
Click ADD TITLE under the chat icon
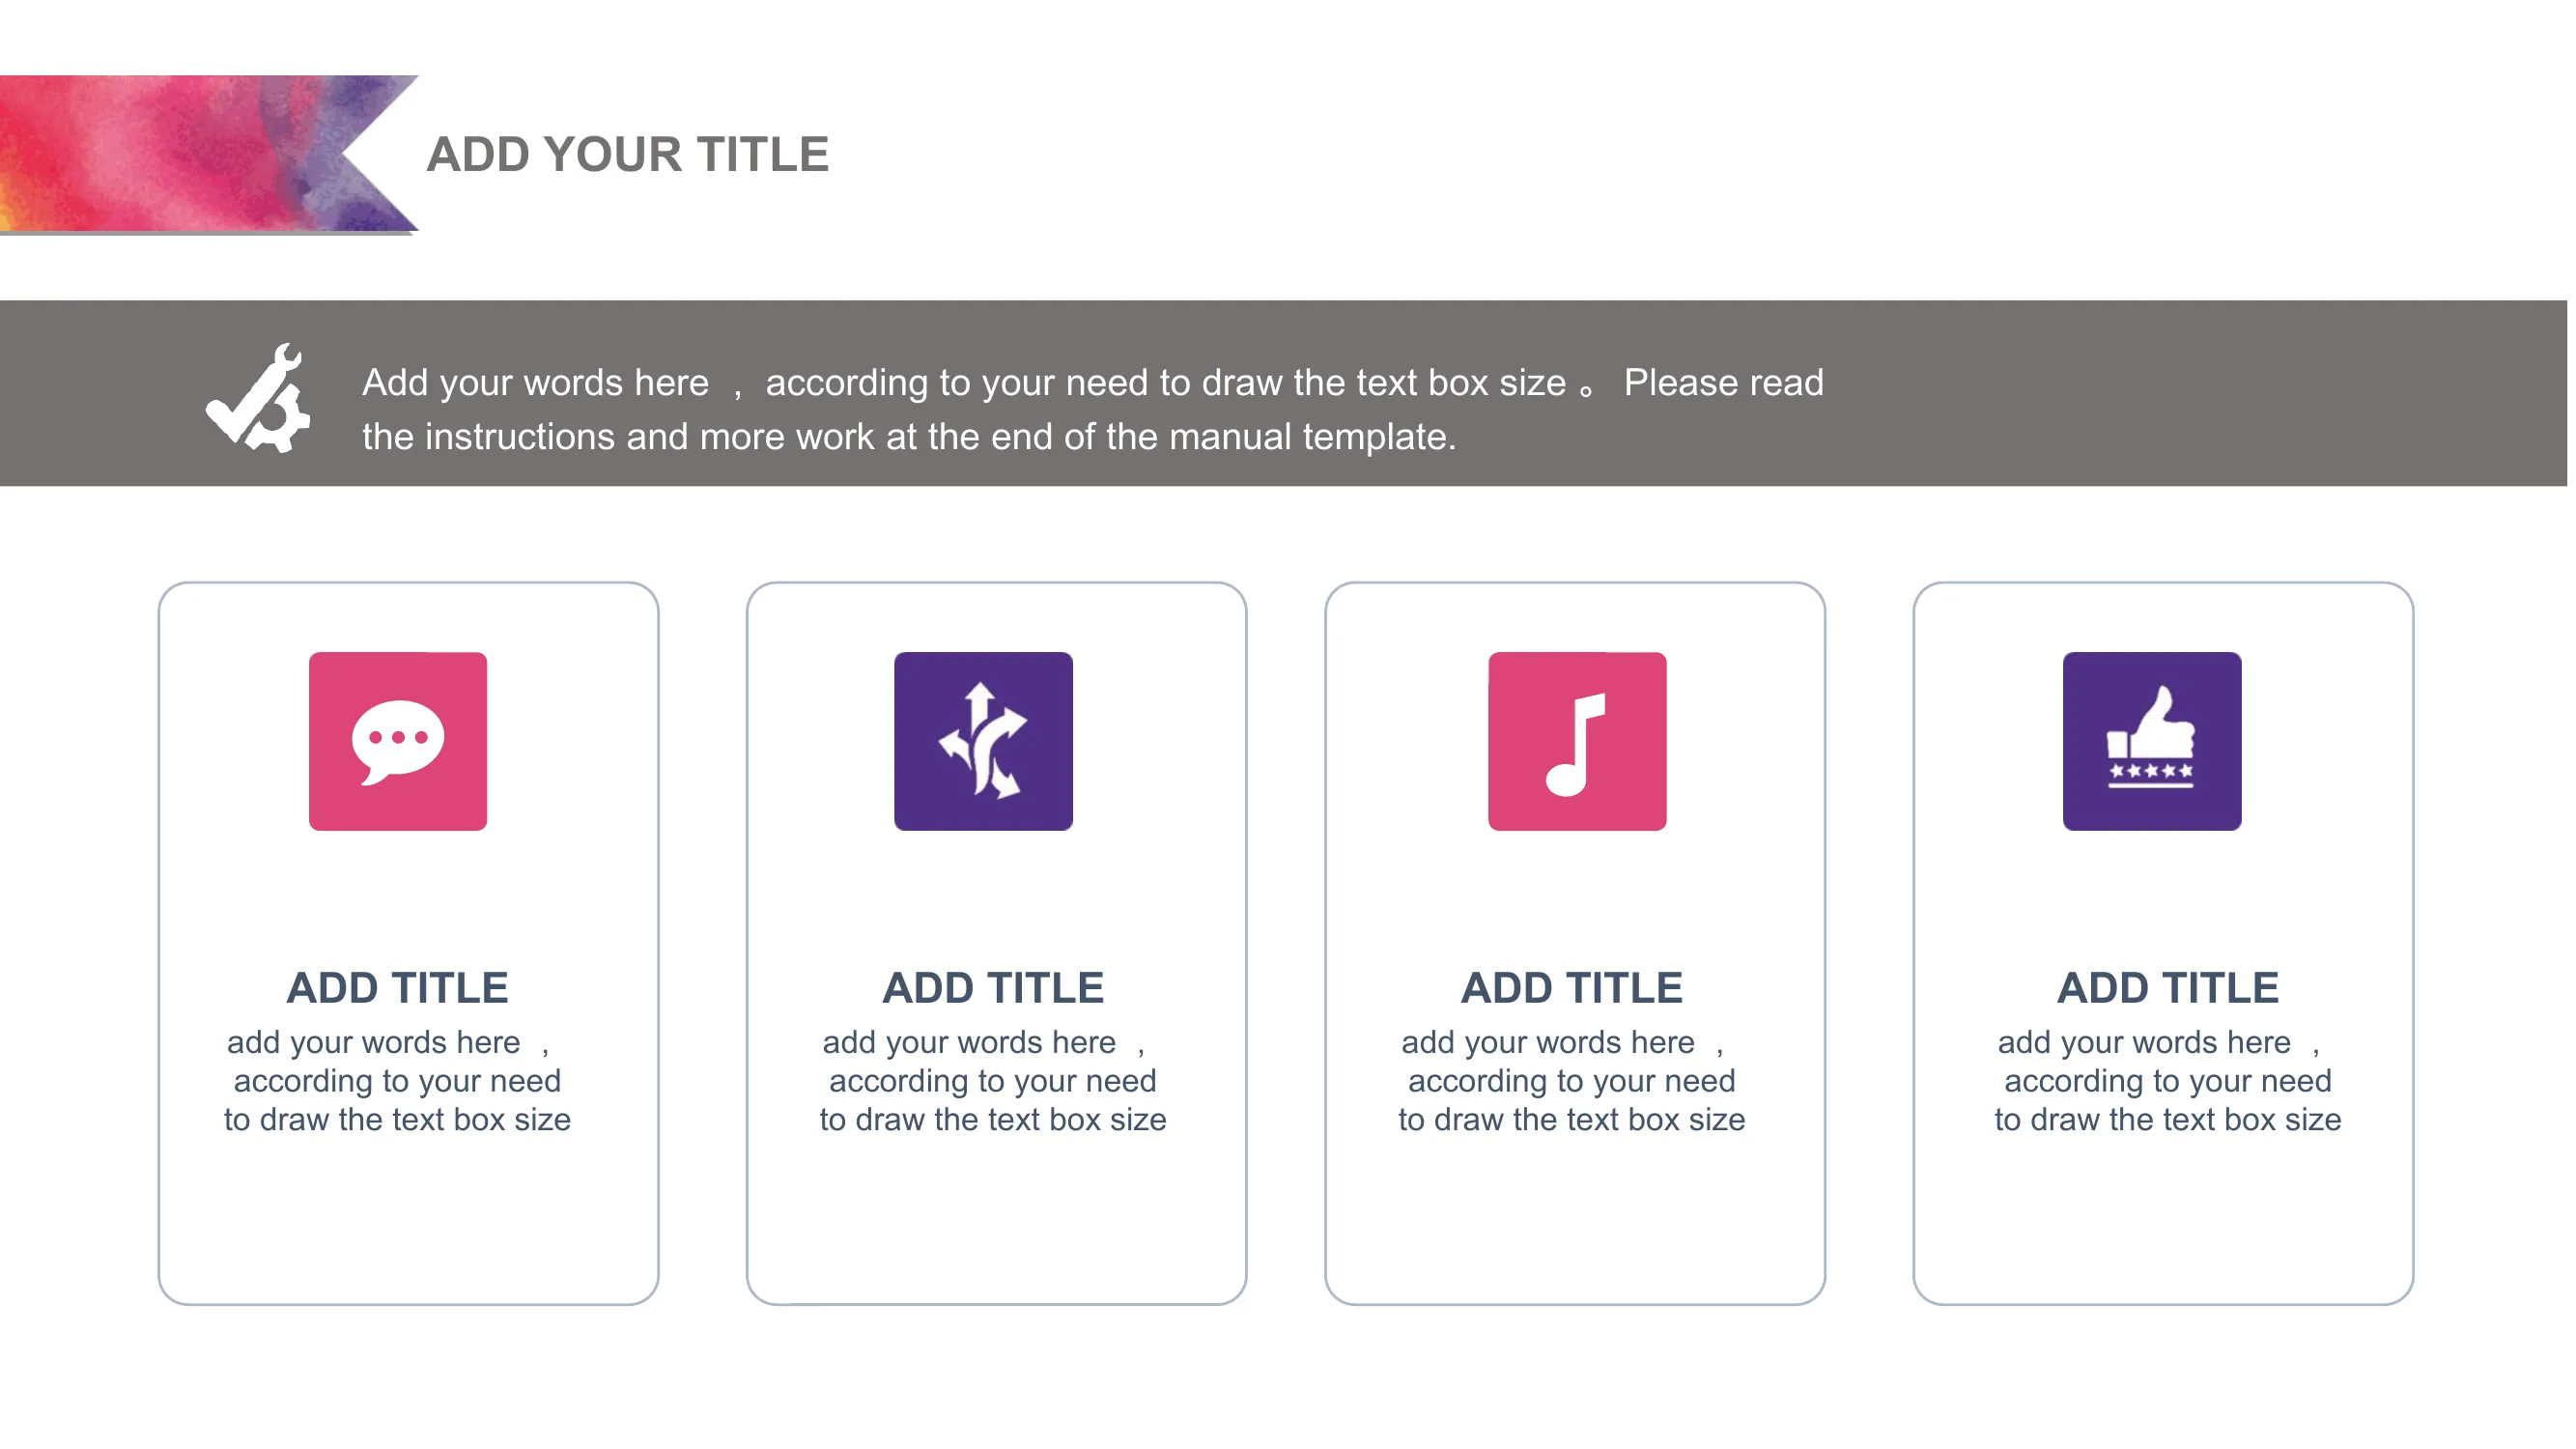coord(397,988)
